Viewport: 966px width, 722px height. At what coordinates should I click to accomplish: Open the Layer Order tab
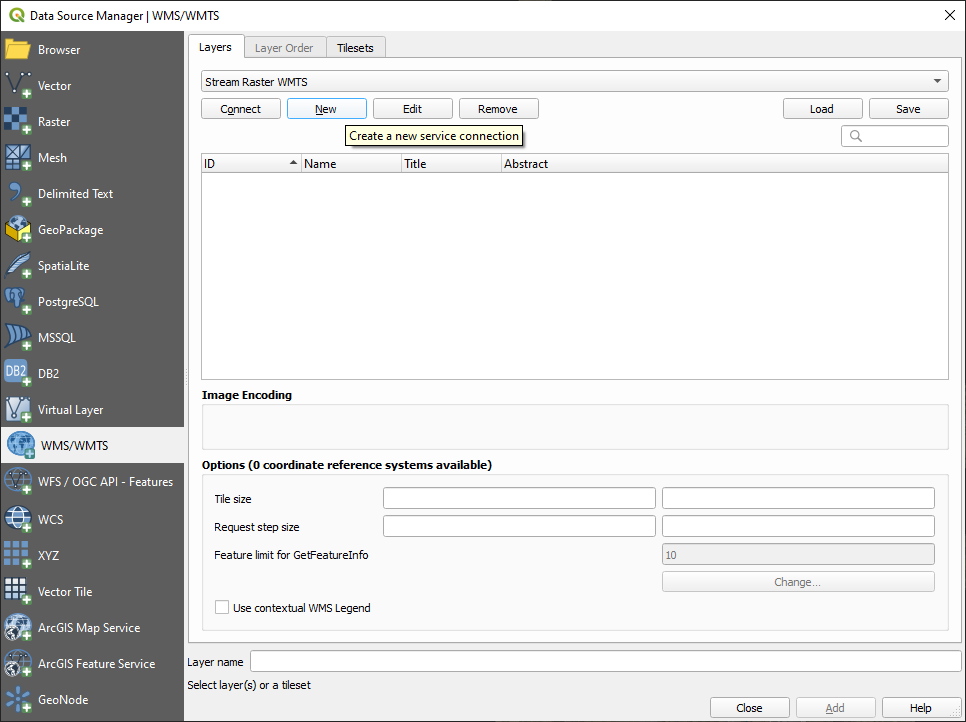click(284, 47)
